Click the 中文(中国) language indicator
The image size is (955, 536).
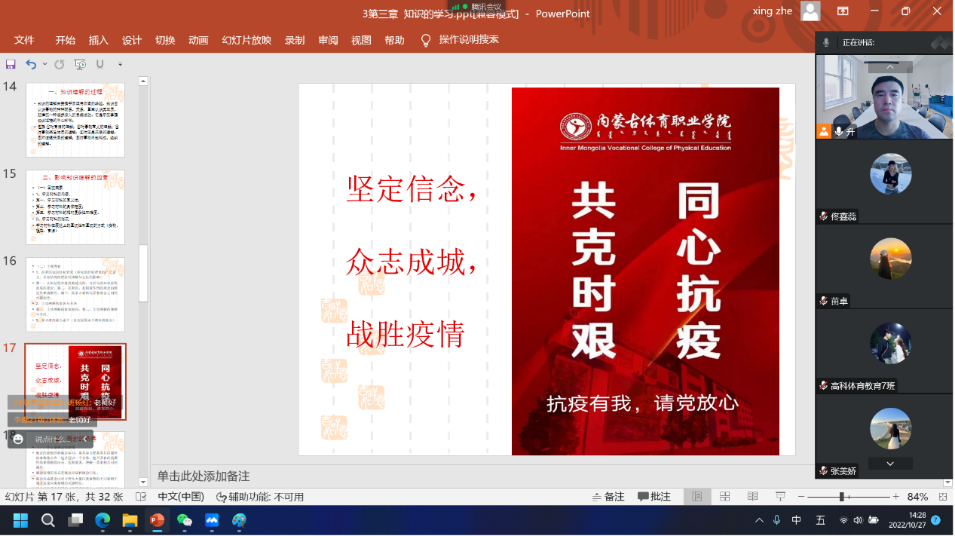[x=181, y=497]
